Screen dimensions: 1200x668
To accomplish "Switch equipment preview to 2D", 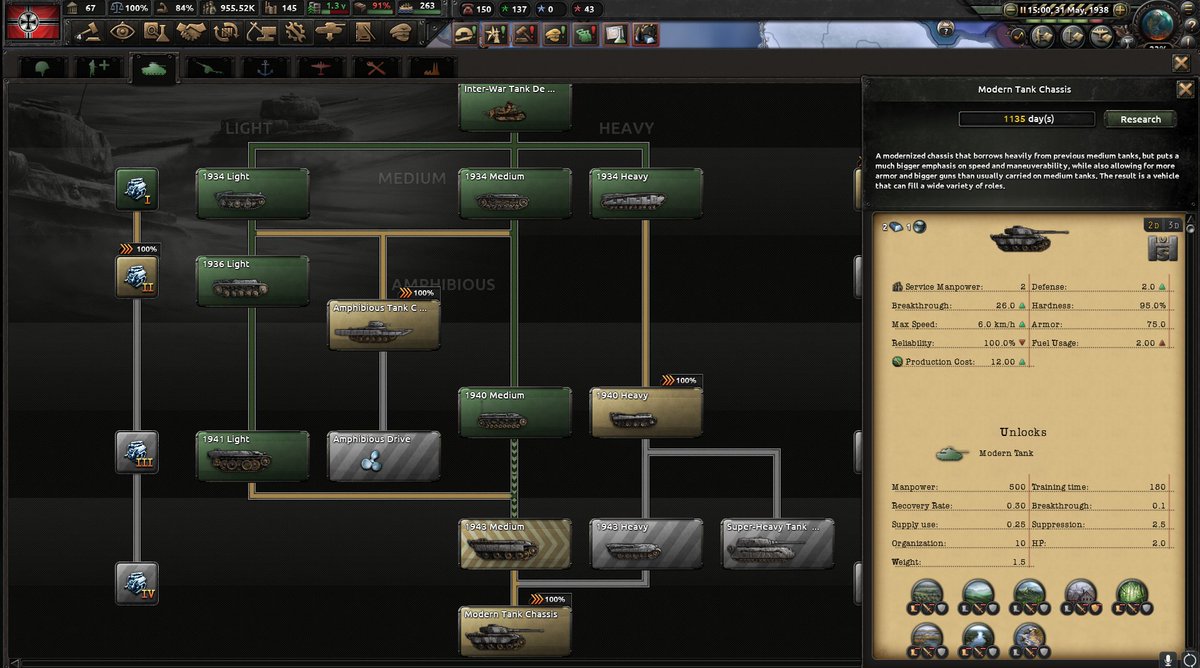I will coord(1152,226).
